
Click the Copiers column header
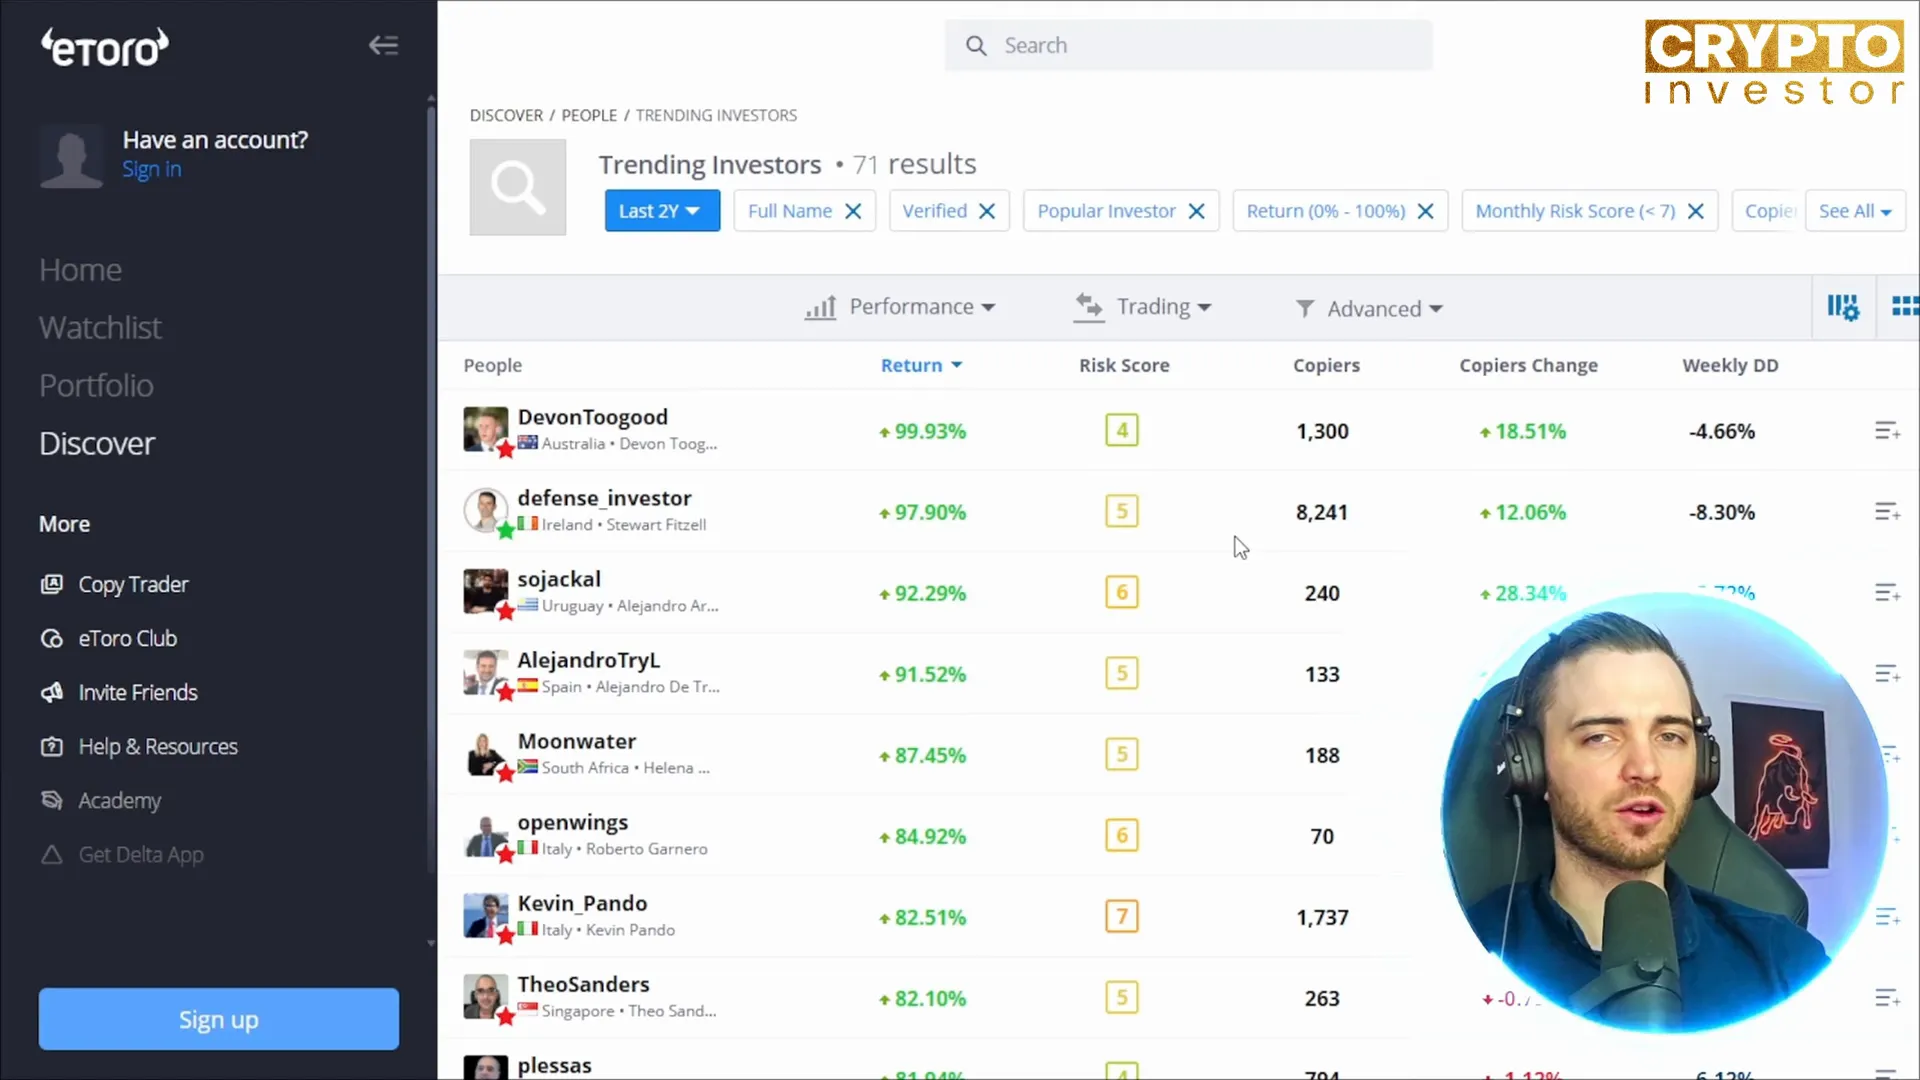click(1326, 365)
